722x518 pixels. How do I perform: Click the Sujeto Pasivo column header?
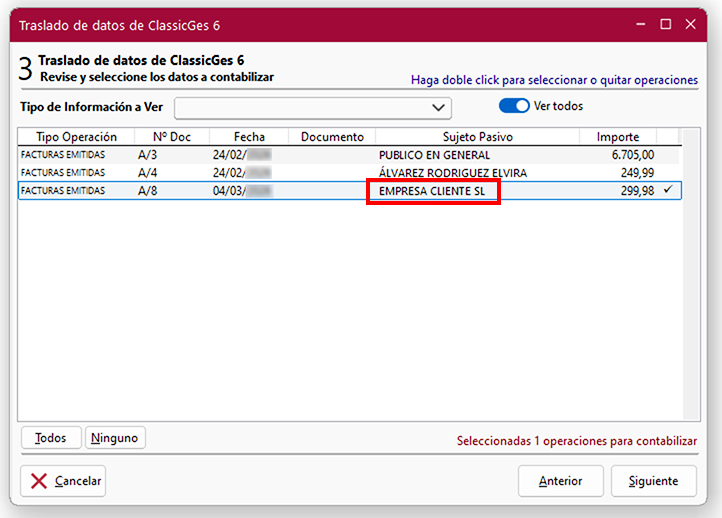pos(478,137)
